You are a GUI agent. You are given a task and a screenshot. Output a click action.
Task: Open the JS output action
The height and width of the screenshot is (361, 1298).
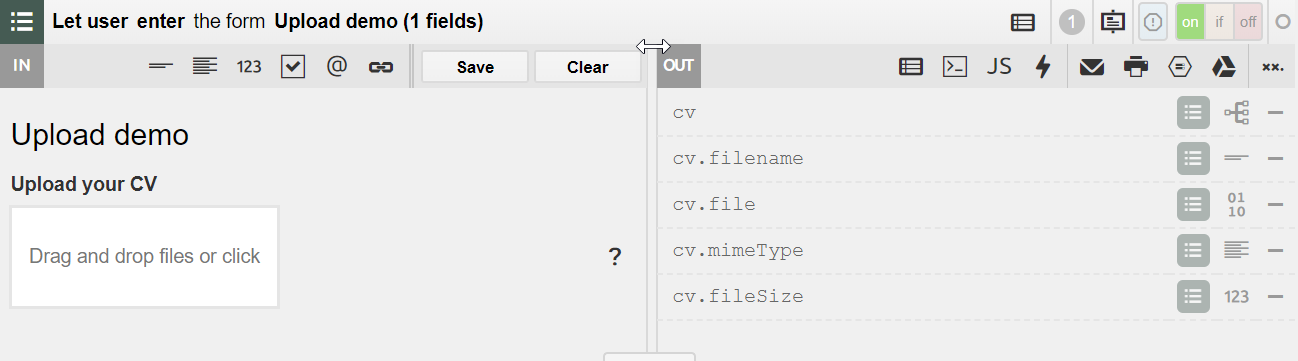point(999,67)
